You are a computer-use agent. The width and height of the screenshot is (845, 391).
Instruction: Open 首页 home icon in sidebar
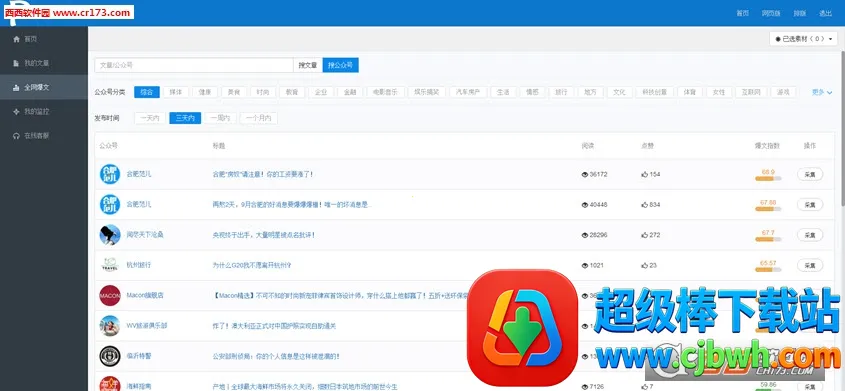tap(17, 39)
